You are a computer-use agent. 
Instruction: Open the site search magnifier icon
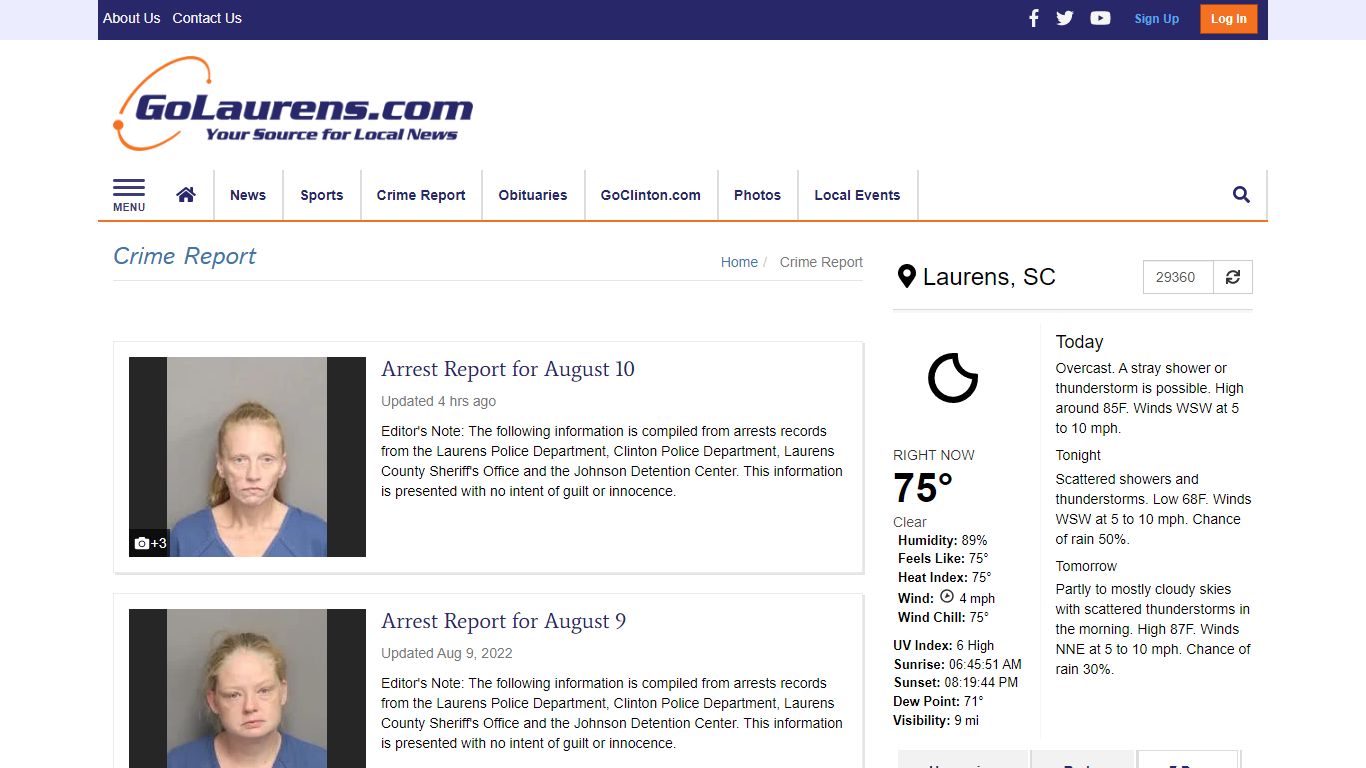1241,195
